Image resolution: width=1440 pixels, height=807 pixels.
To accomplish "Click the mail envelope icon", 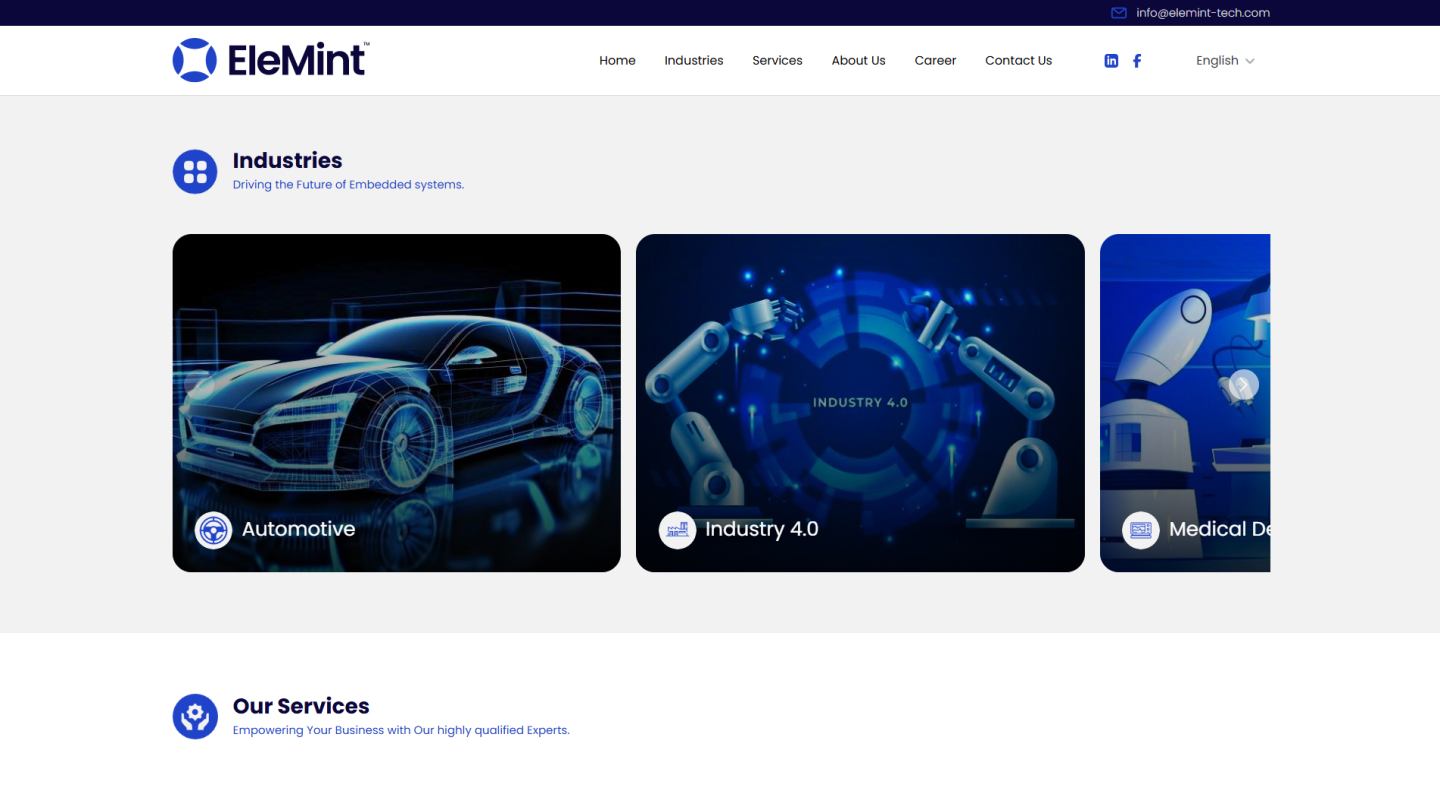I will click(x=1119, y=13).
